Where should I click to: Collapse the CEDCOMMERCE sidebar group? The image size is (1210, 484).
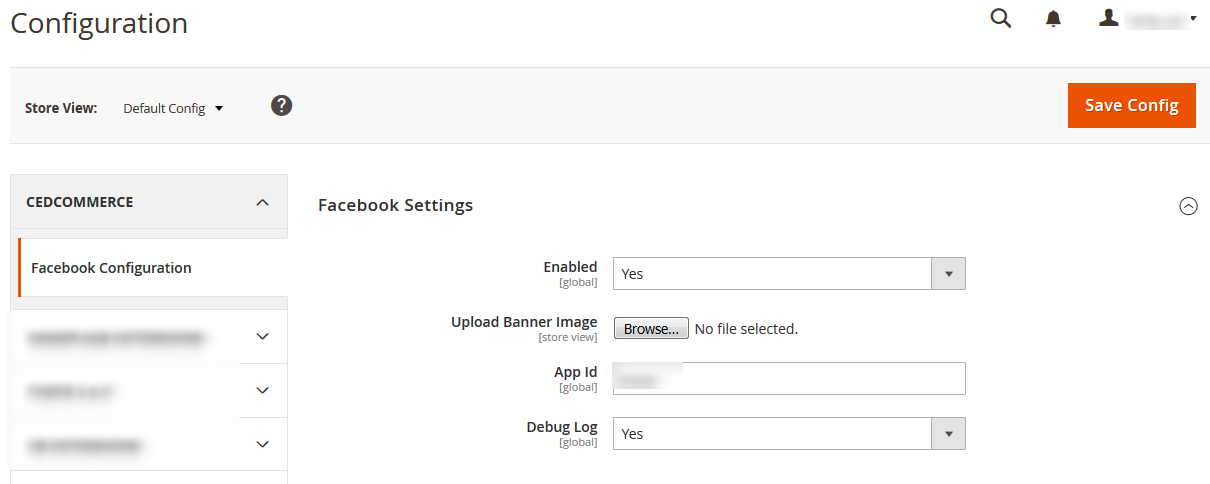click(x=149, y=202)
